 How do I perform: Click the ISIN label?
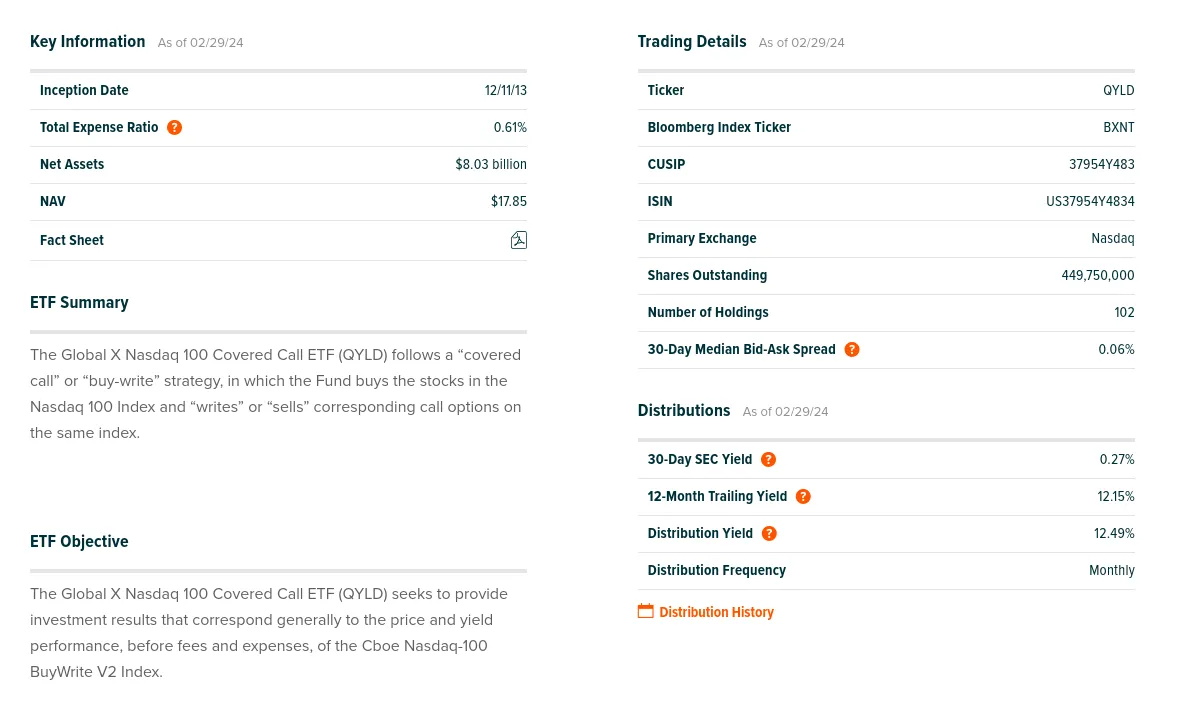[660, 202]
